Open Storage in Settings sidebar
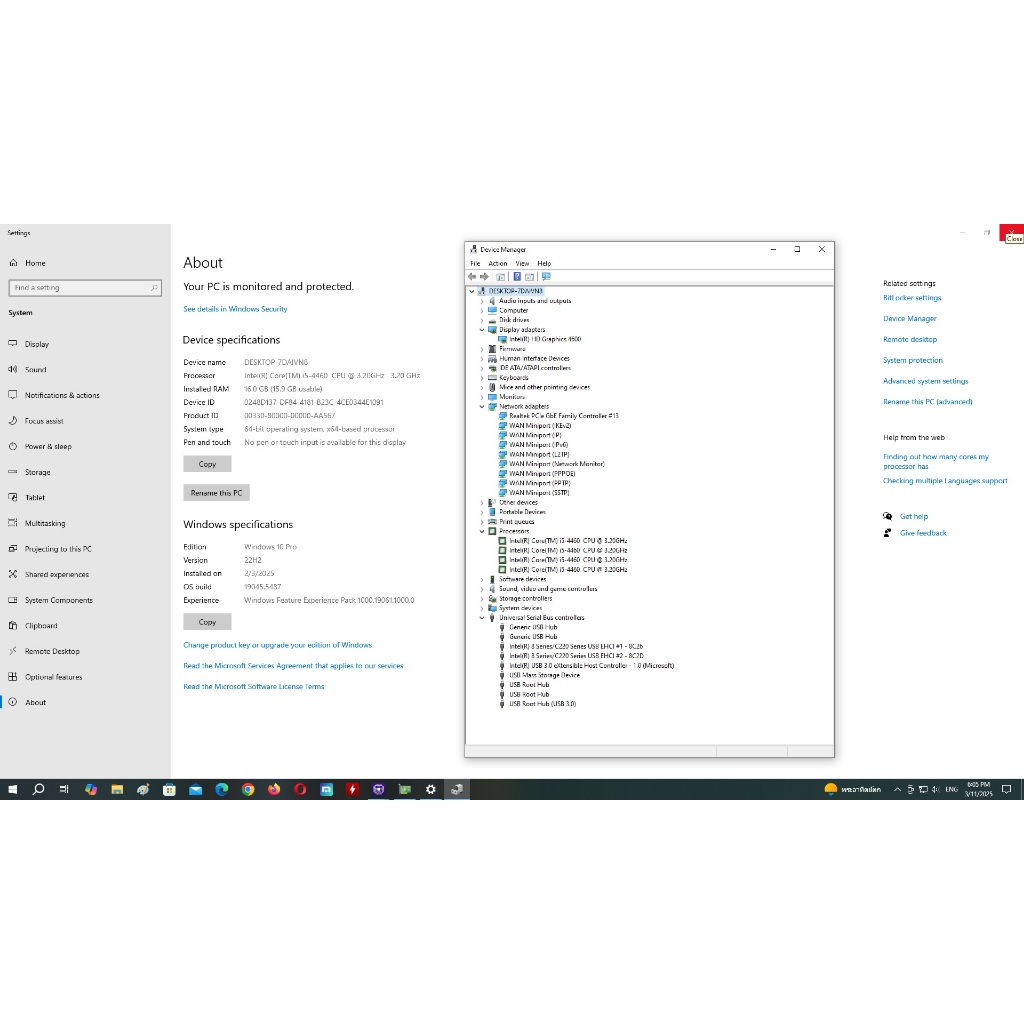This screenshot has height=1024, width=1024. coord(38,472)
